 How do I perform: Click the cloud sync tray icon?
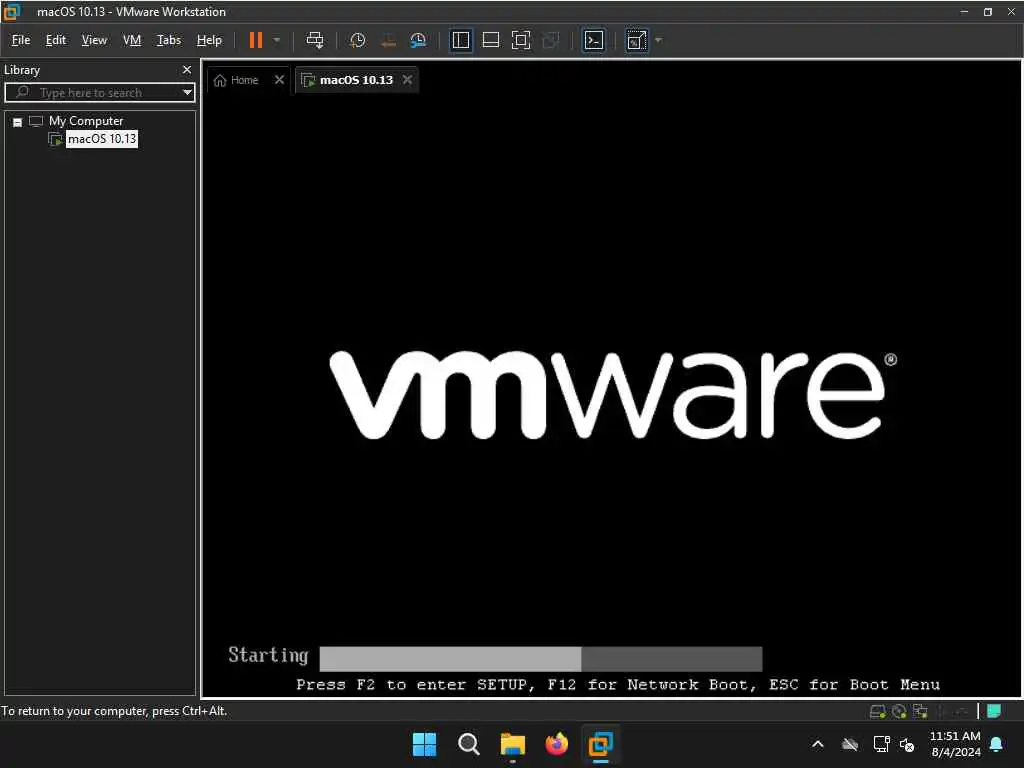click(850, 744)
